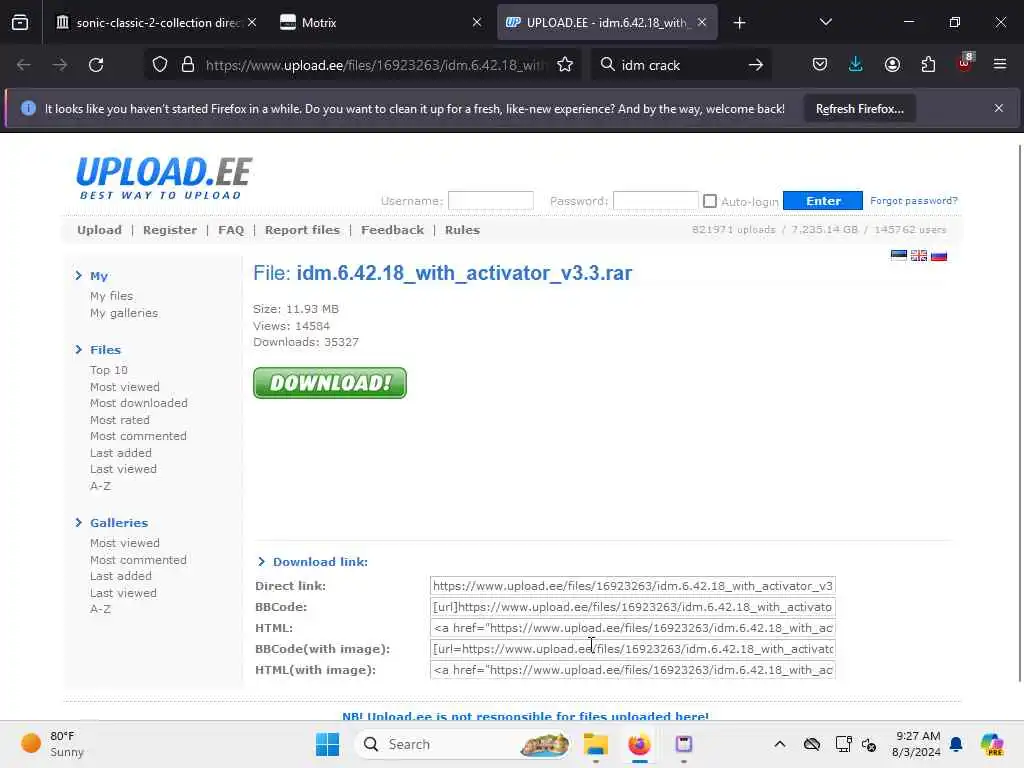Open the Rules menu item
1024x768 pixels.
click(x=462, y=230)
